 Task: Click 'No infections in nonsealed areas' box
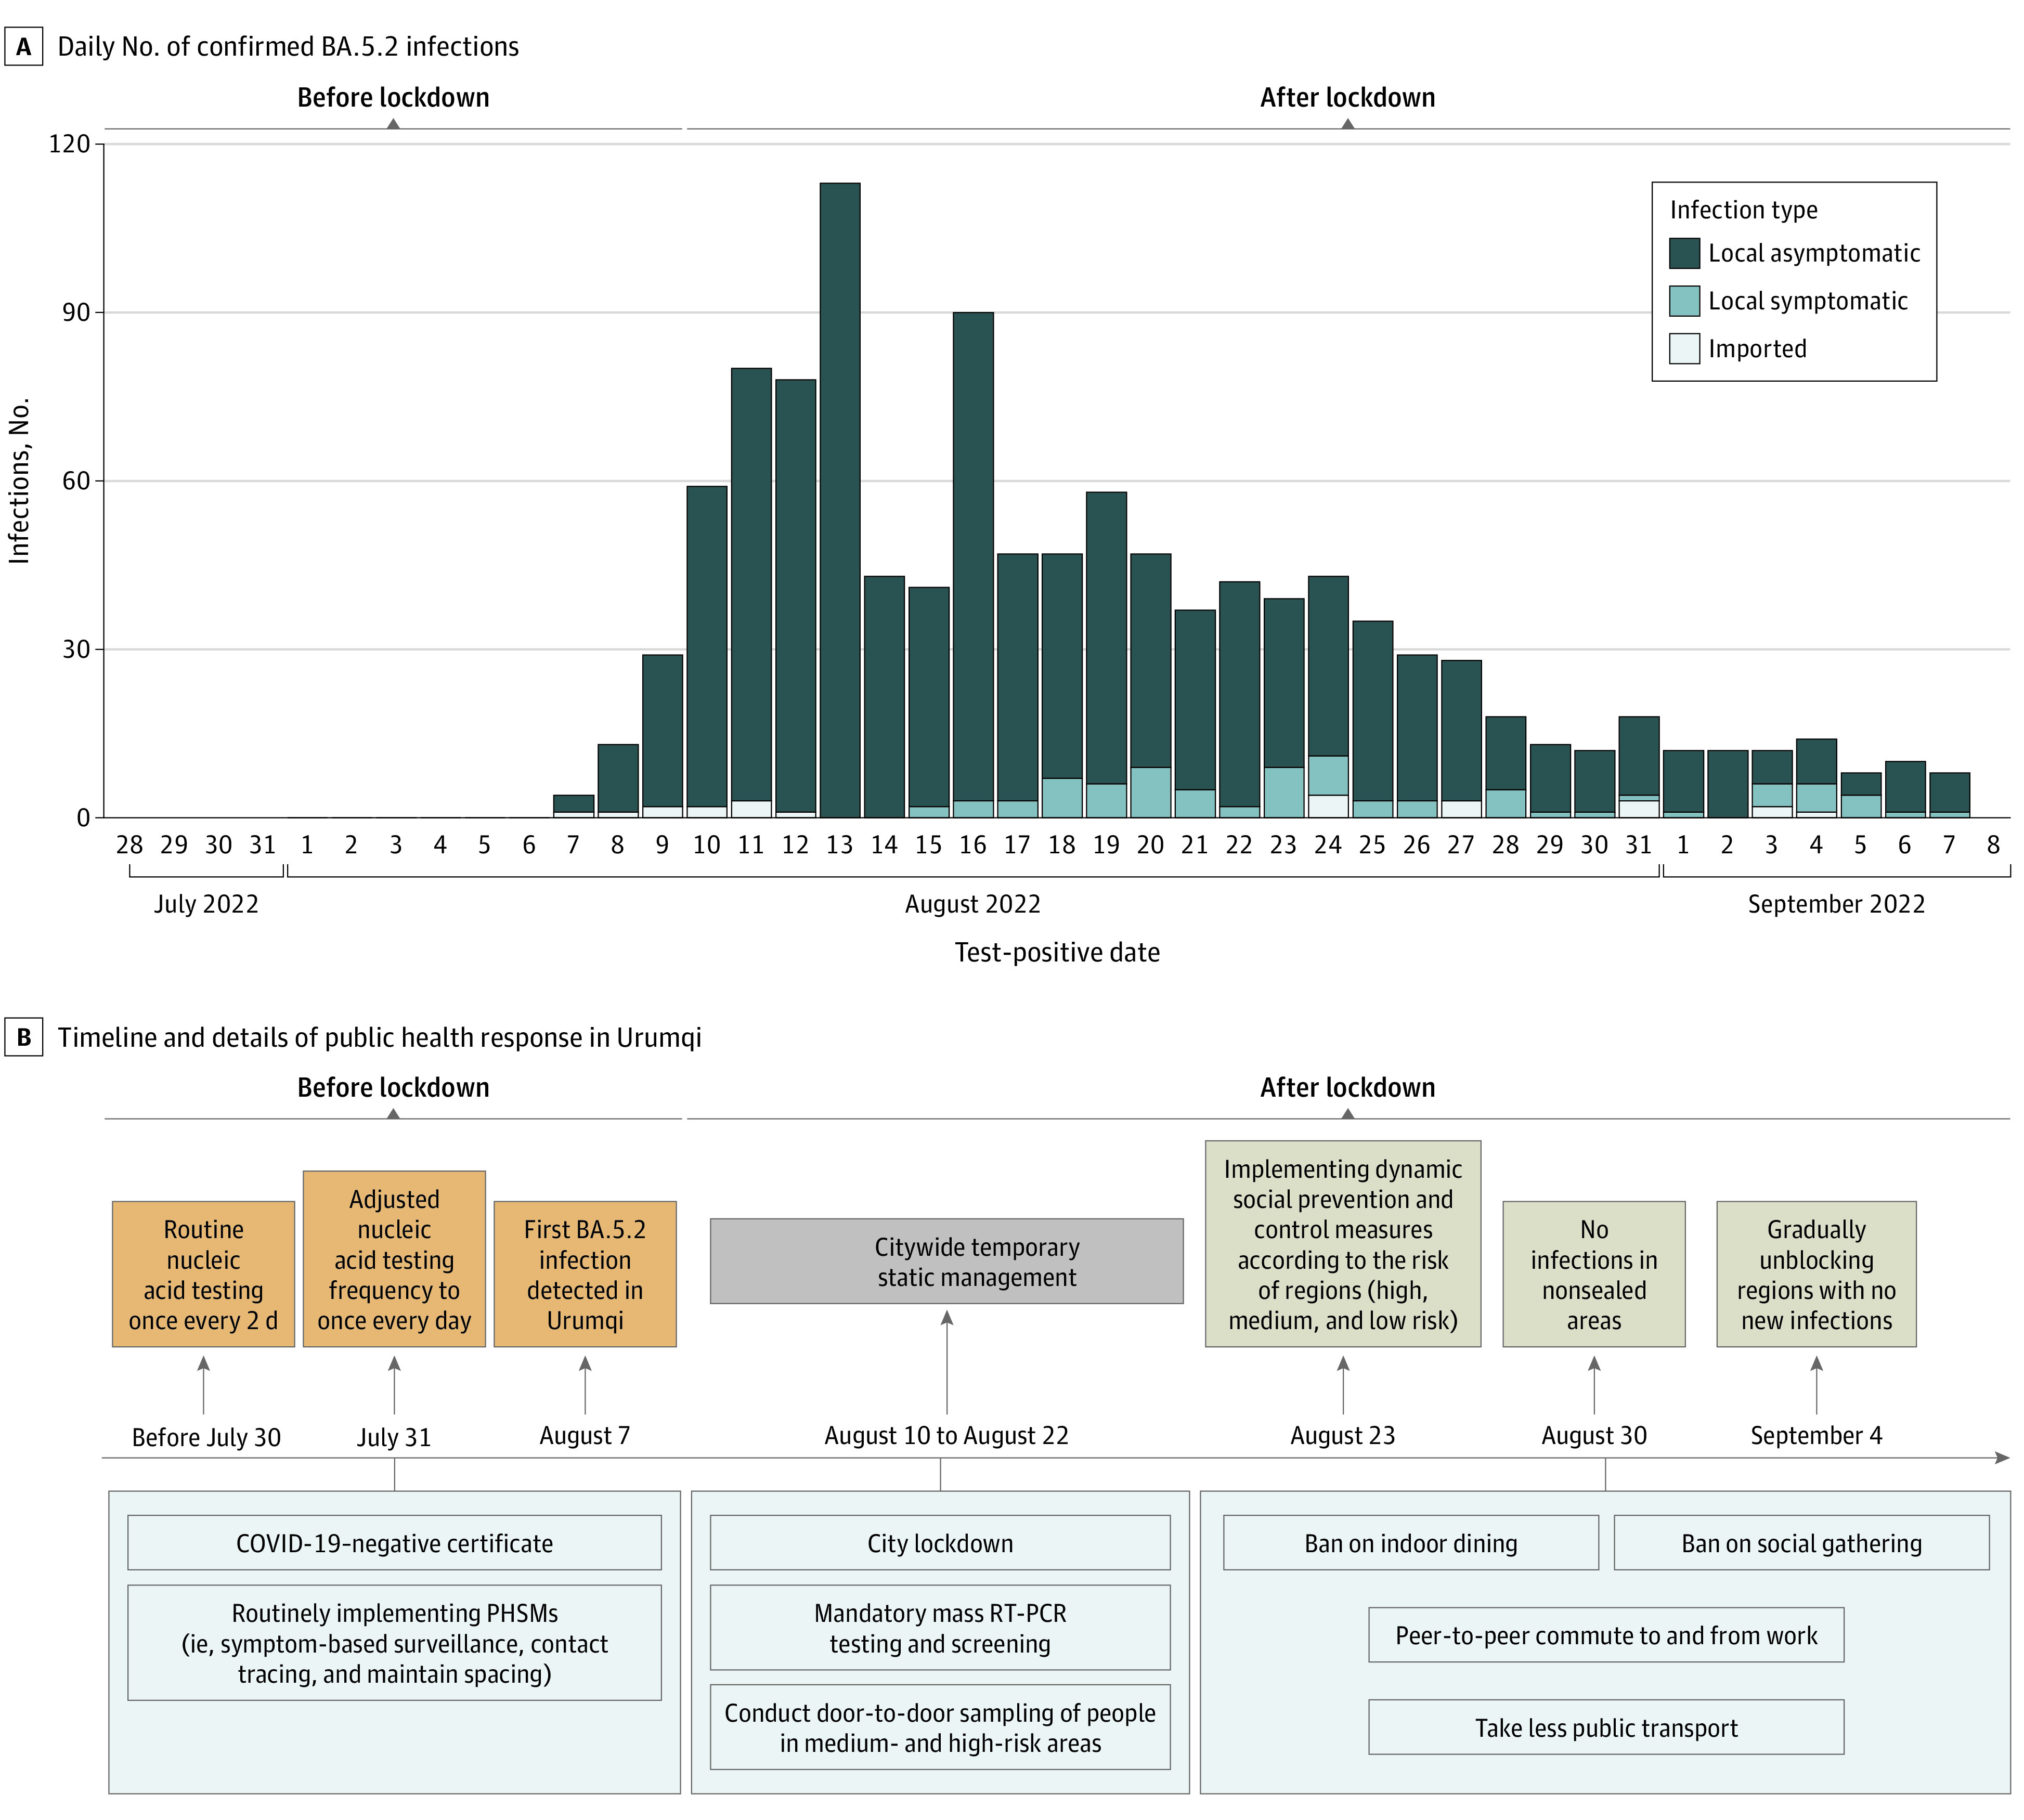coord(1594,1274)
